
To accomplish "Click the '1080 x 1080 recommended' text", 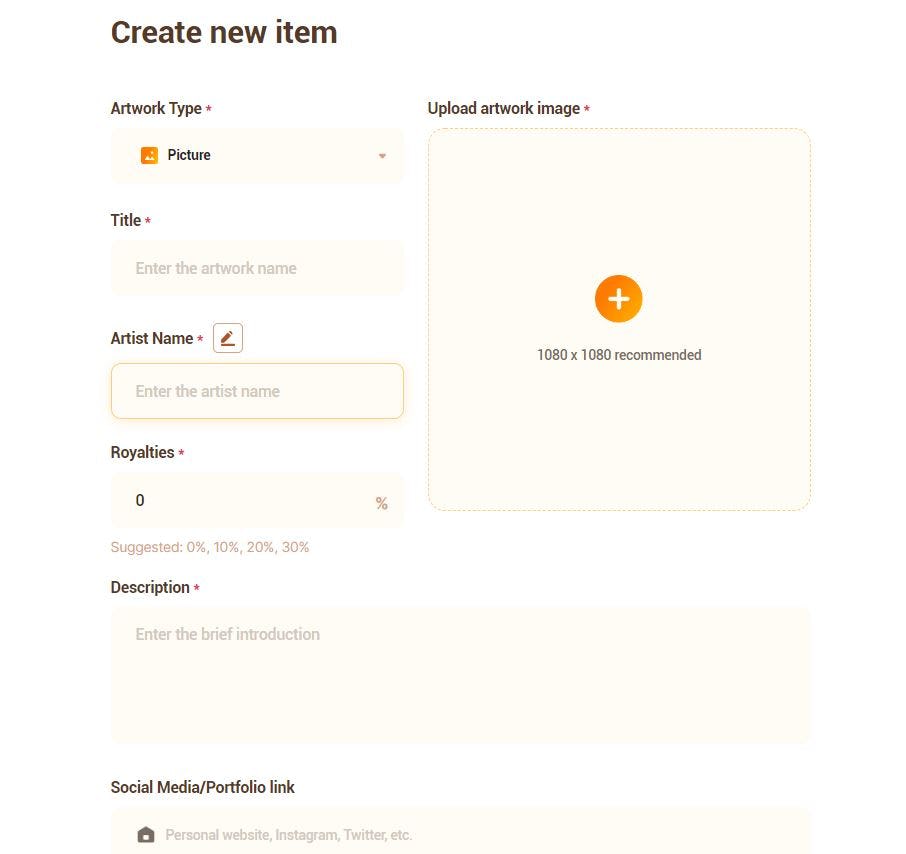I will coord(619,355).
